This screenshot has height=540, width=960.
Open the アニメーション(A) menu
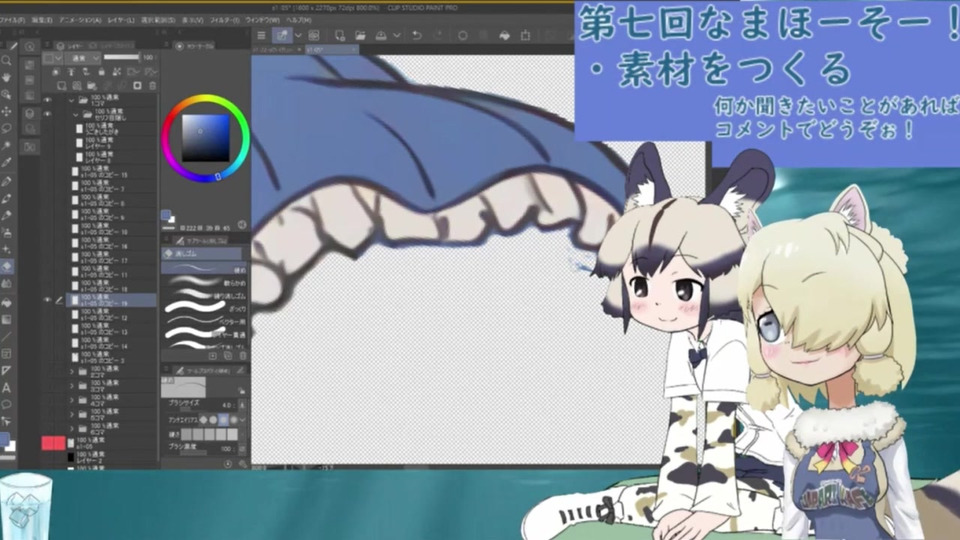coord(80,20)
